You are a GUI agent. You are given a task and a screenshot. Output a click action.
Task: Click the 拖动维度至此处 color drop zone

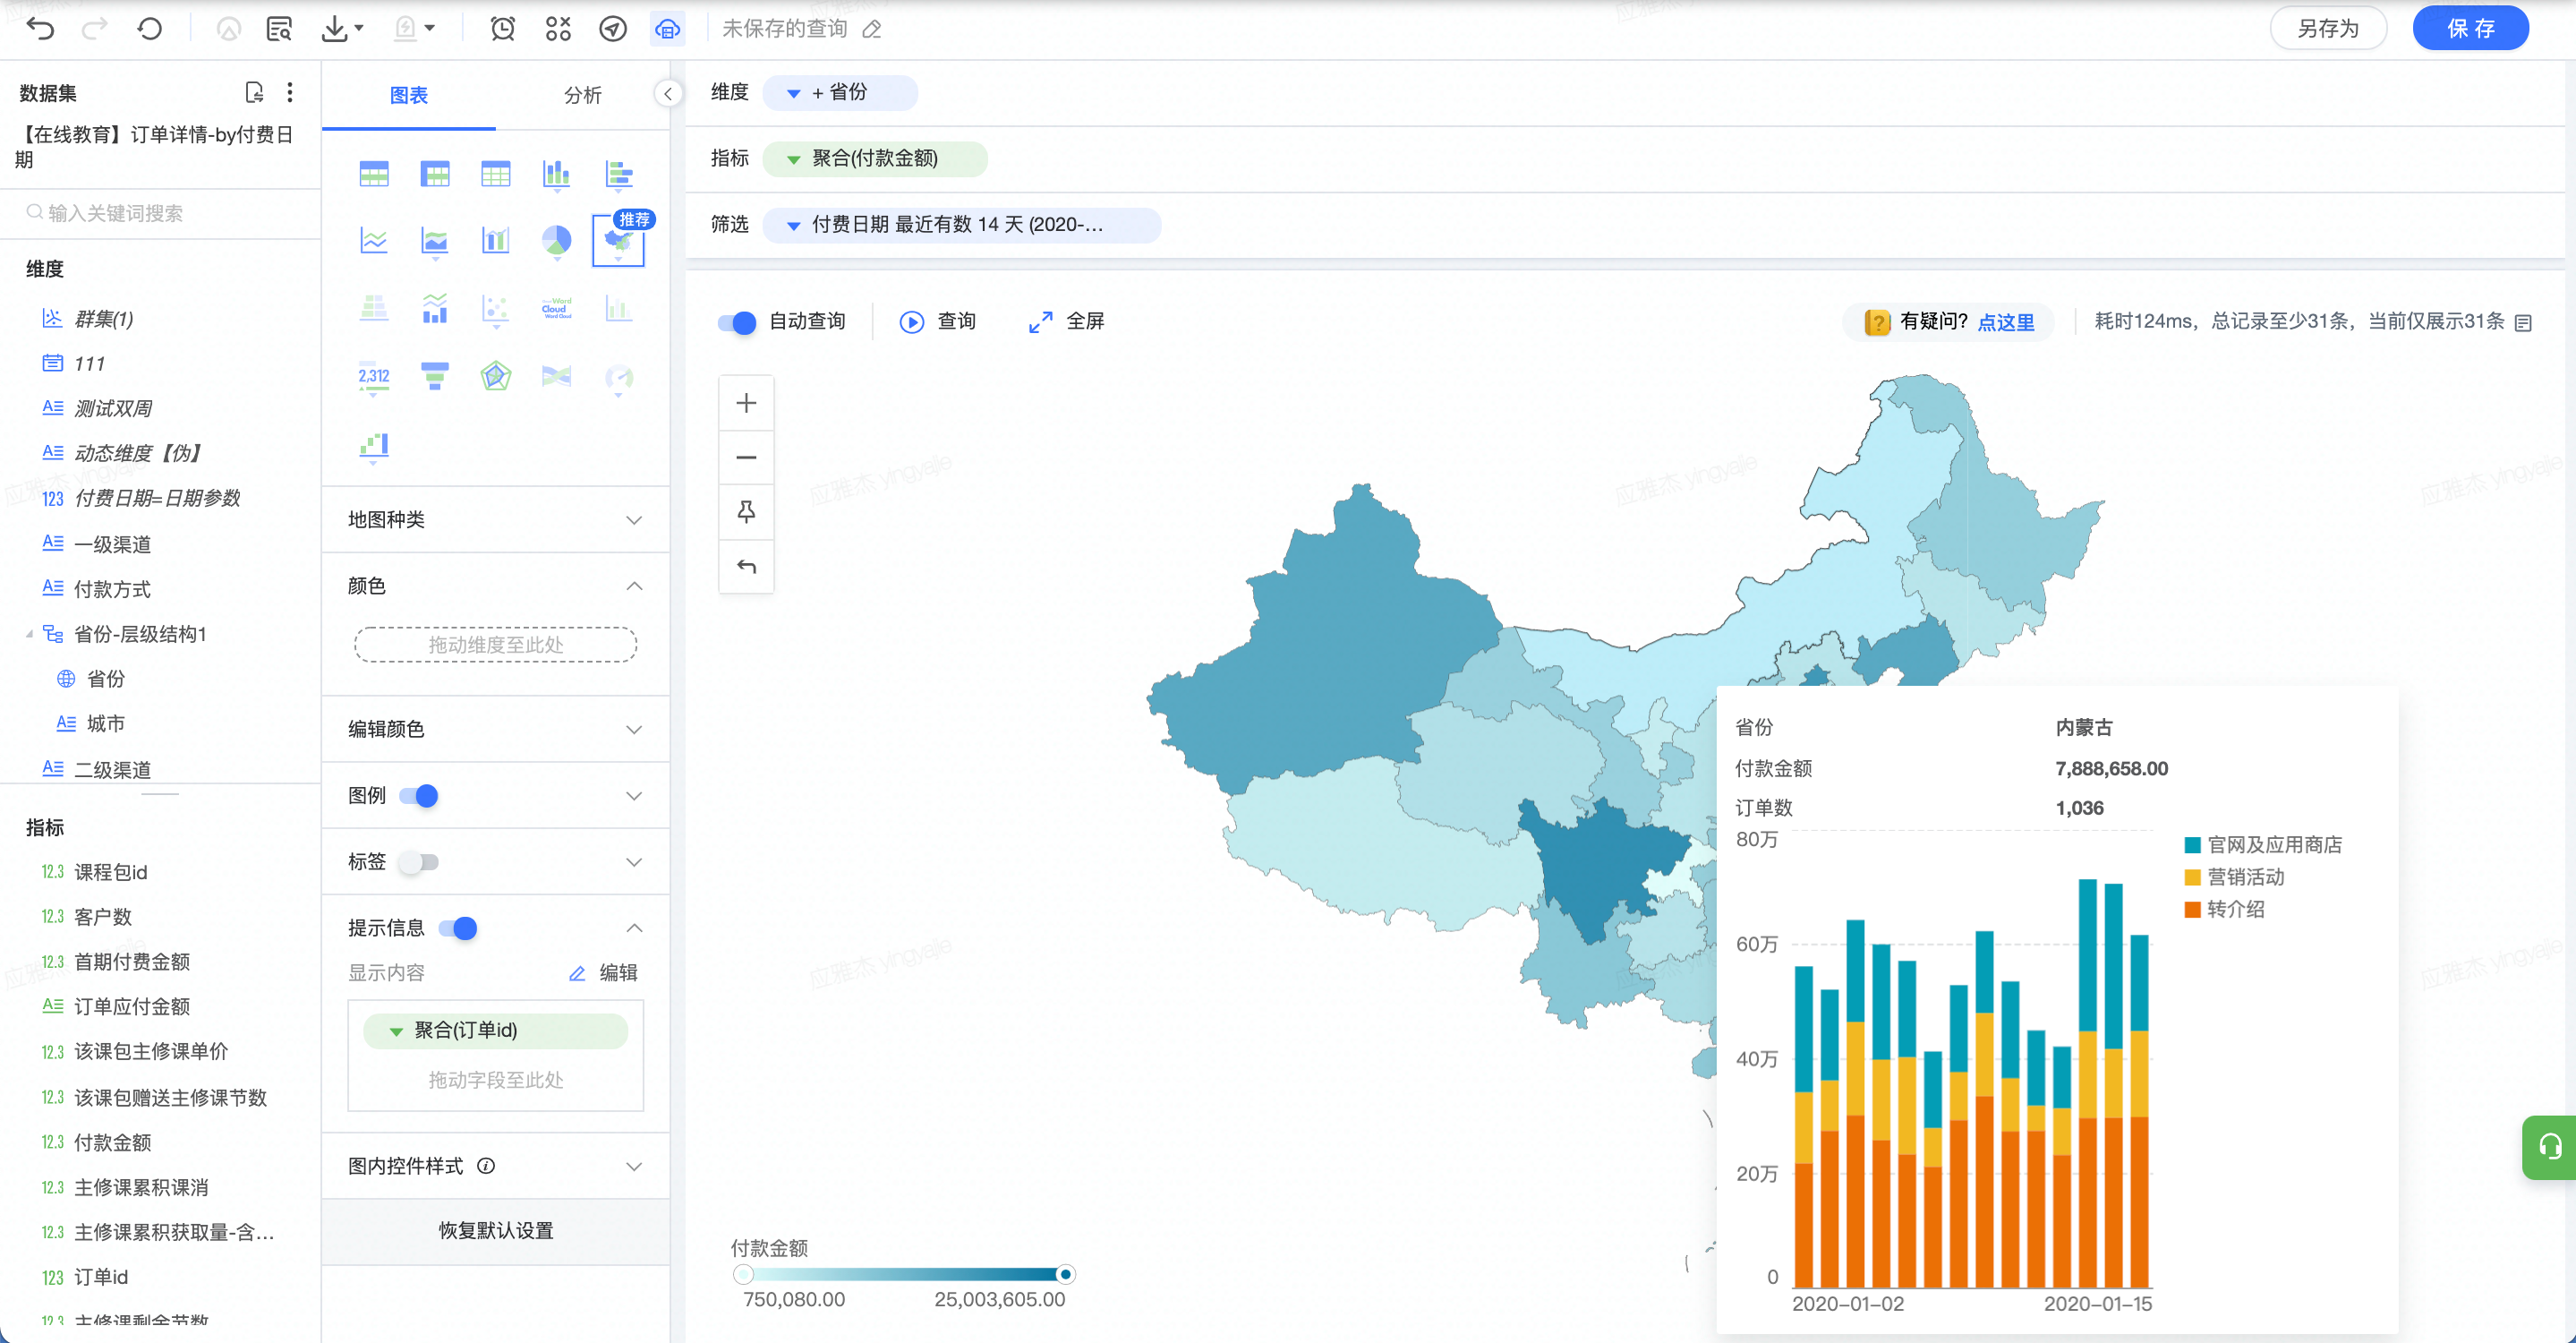495,645
